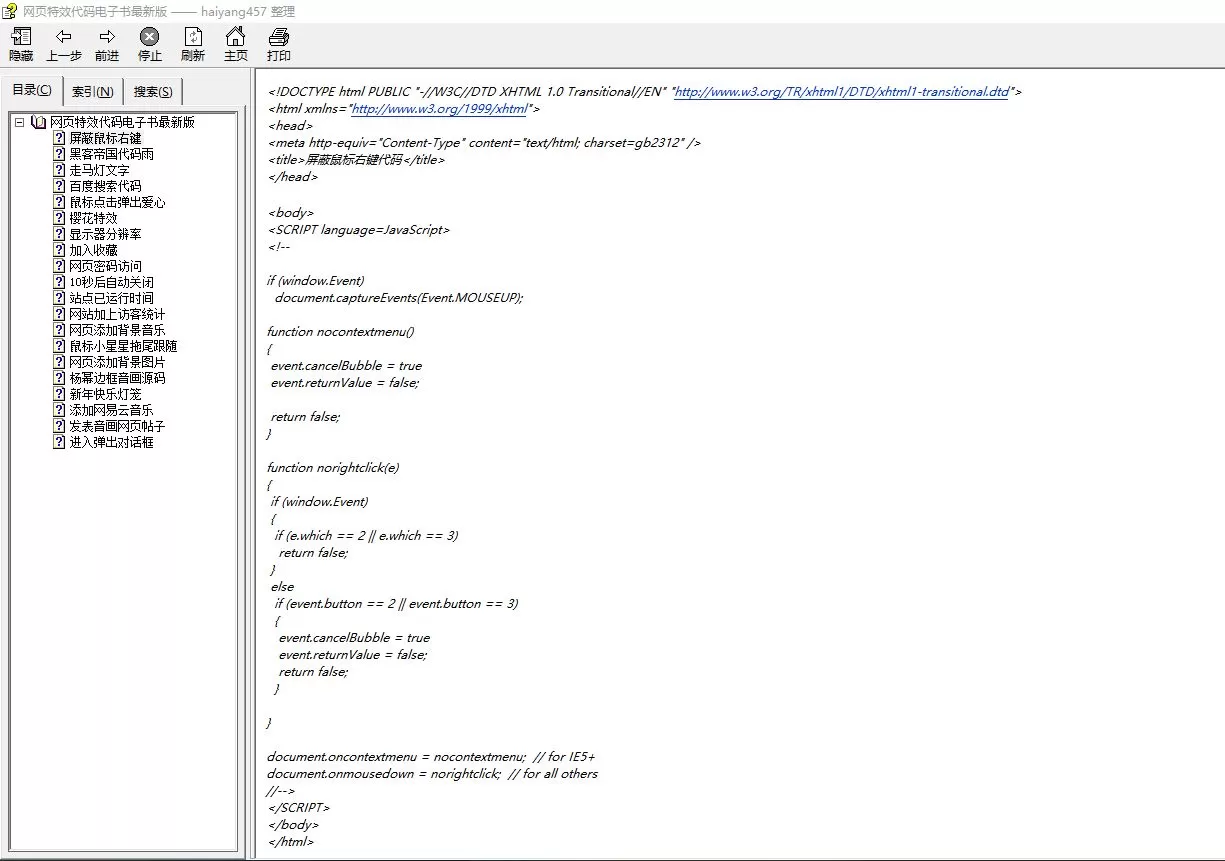Click the topic icon next to 樱花特效

tap(59, 218)
